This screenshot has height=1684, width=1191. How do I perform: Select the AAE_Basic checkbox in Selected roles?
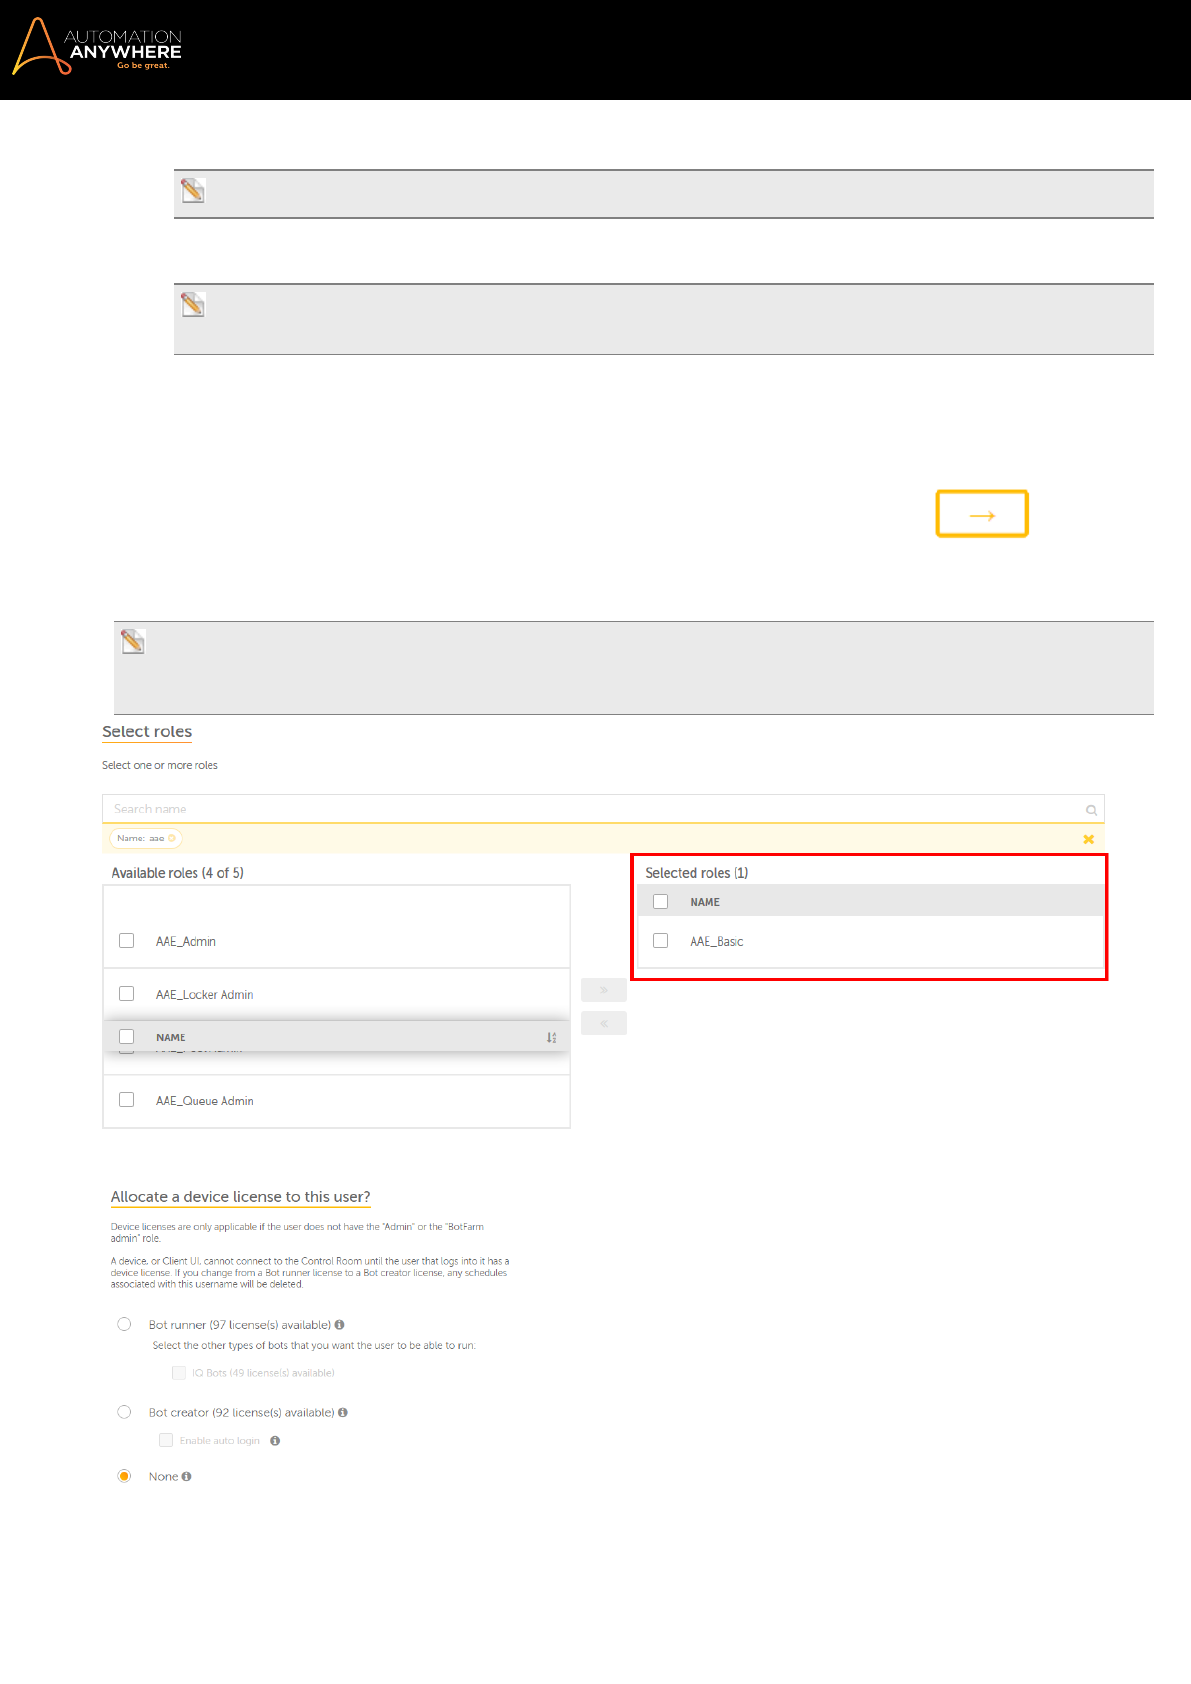tap(660, 941)
